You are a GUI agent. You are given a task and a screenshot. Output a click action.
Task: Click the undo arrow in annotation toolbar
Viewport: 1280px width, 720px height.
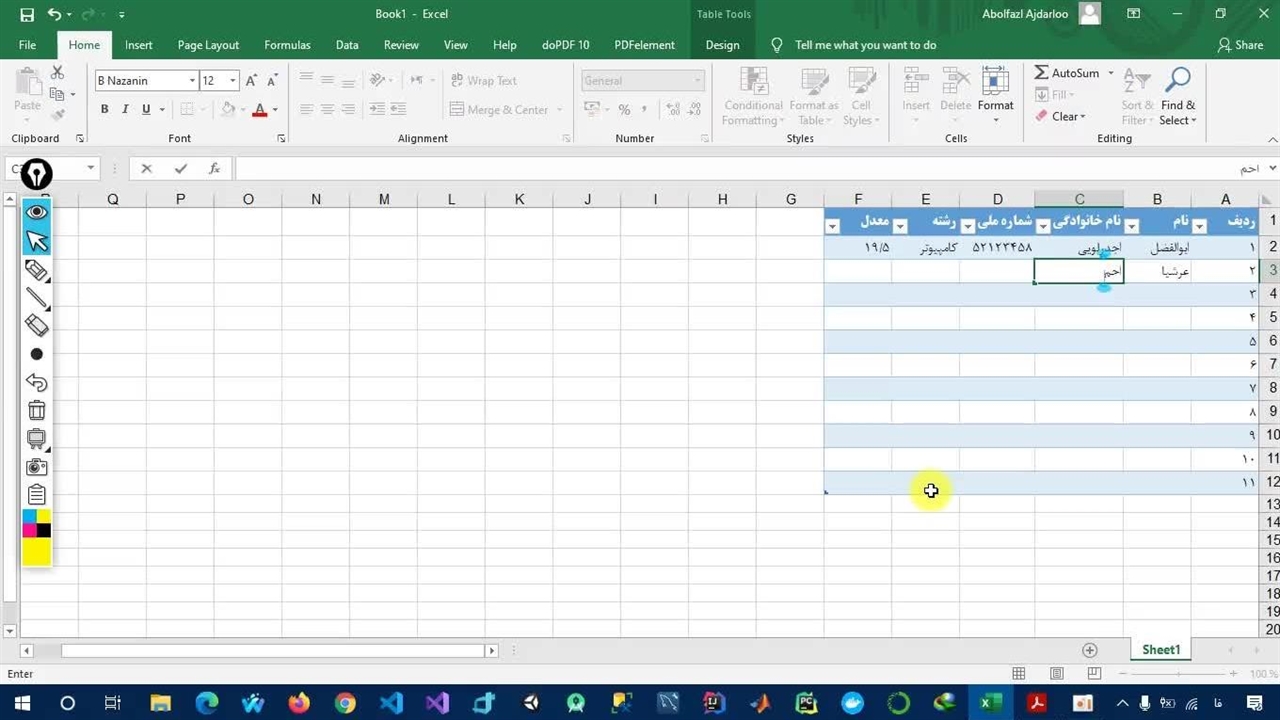coord(37,382)
